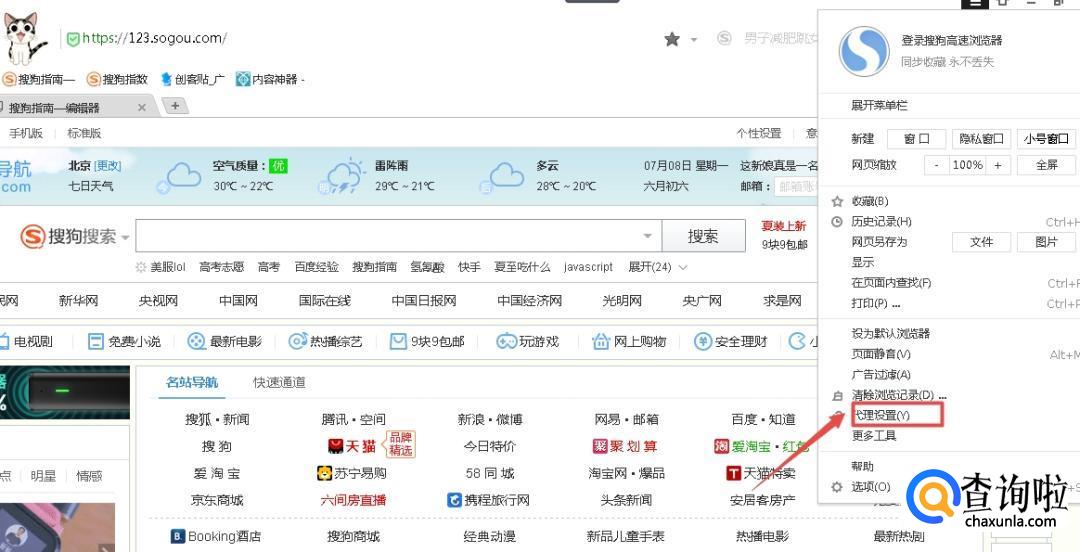
Task: Open Booking酒店 link
Action: pyautogui.click(x=216, y=536)
